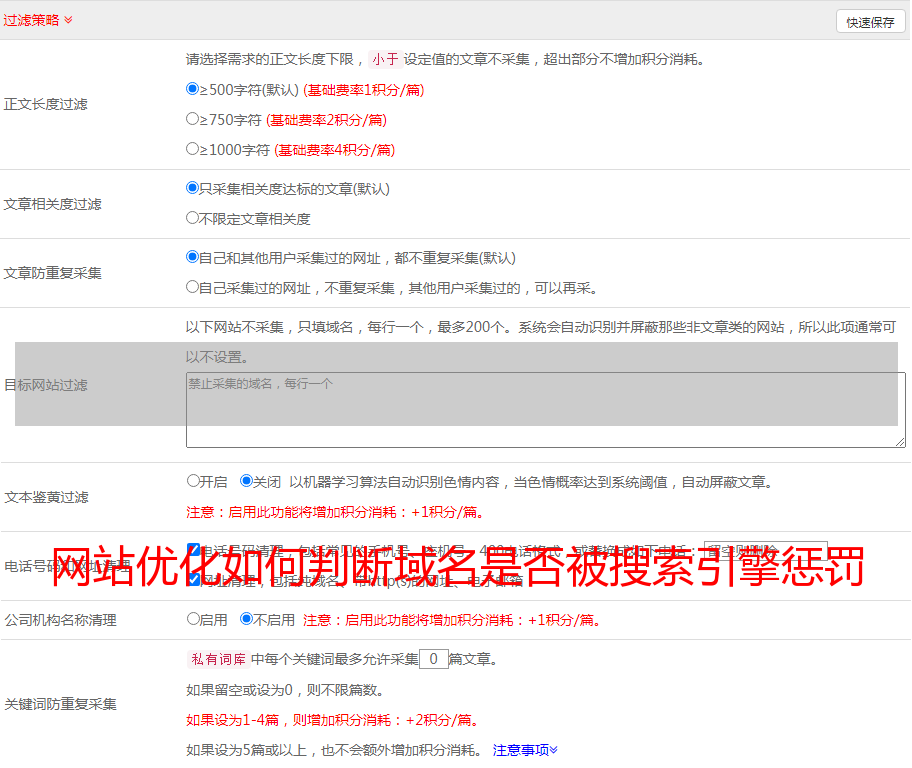The width and height of the screenshot is (912, 768).
Task: Choose 不限定文章相关度 radio option
Action: [x=193, y=218]
